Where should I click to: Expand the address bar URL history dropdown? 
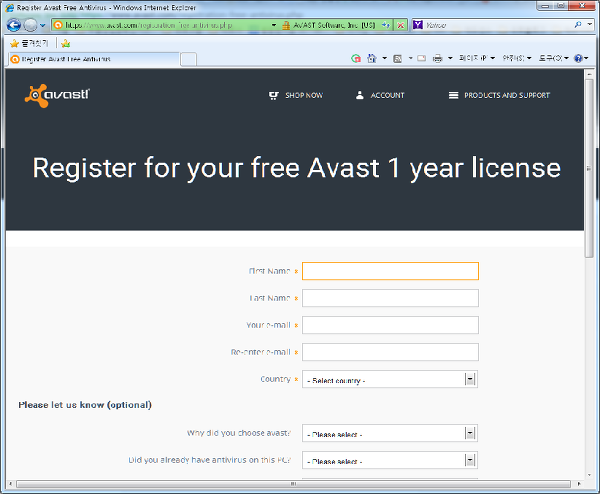[x=274, y=25]
